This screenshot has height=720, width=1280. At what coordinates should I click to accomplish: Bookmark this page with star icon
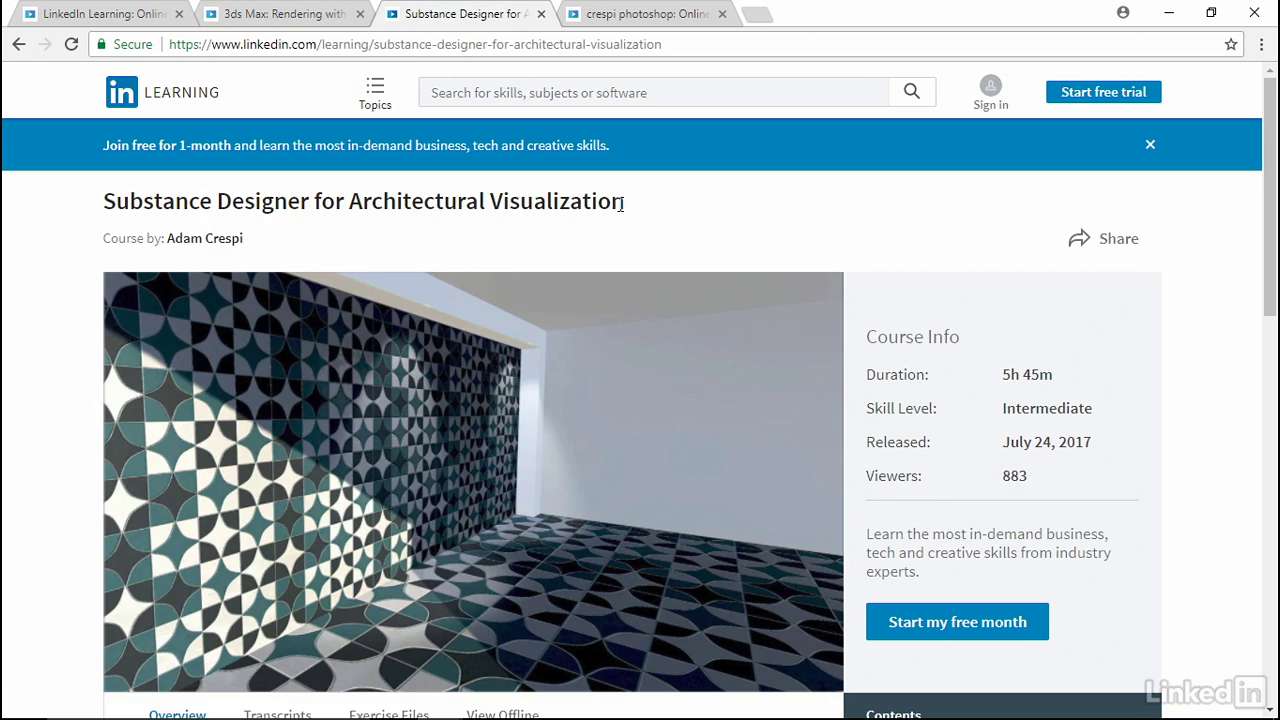1231,44
